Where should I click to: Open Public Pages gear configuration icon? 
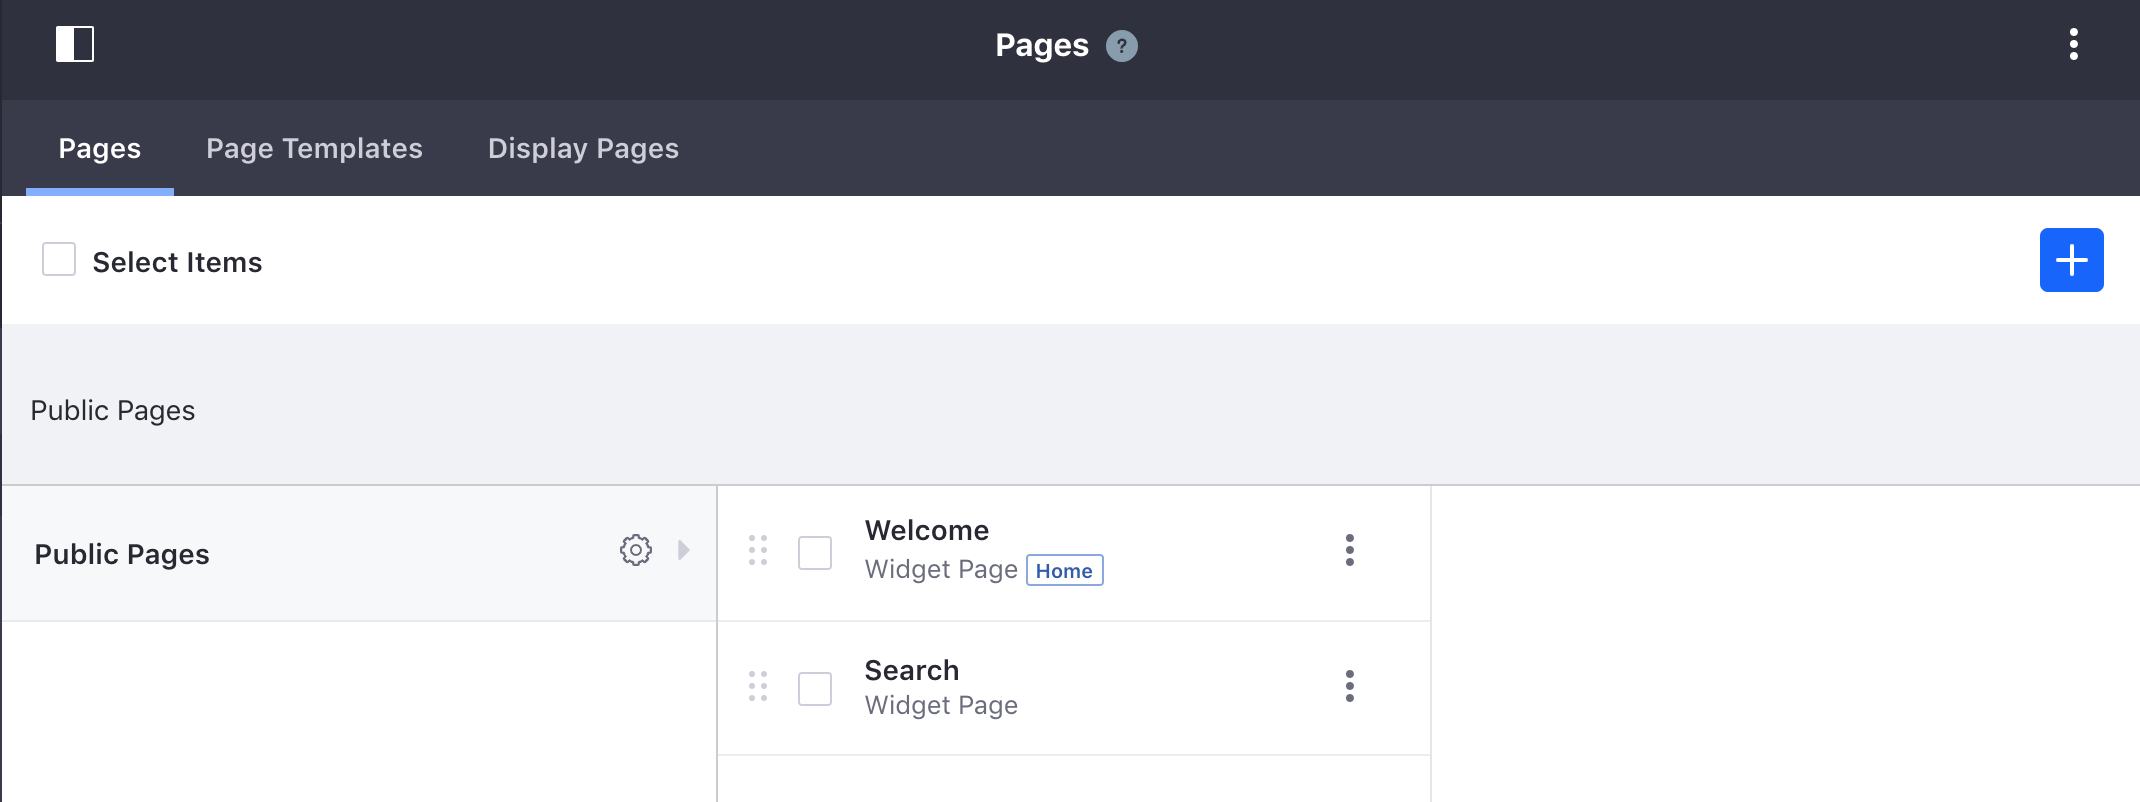click(636, 550)
